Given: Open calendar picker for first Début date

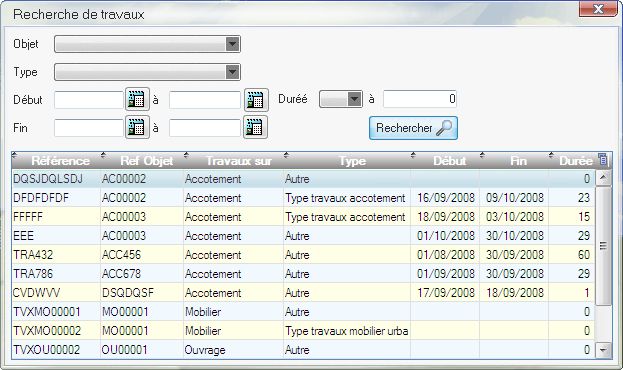Looking at the screenshot, I should coord(137,99).
